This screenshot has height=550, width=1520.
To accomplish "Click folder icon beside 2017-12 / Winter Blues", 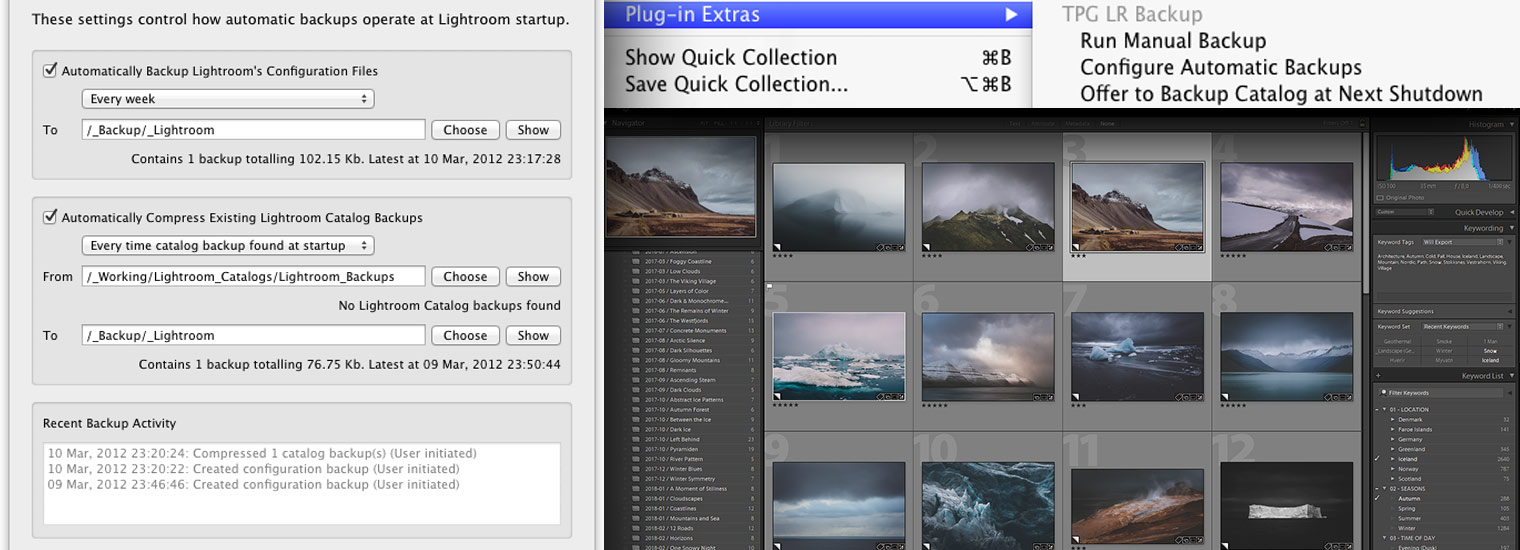I will [634, 469].
